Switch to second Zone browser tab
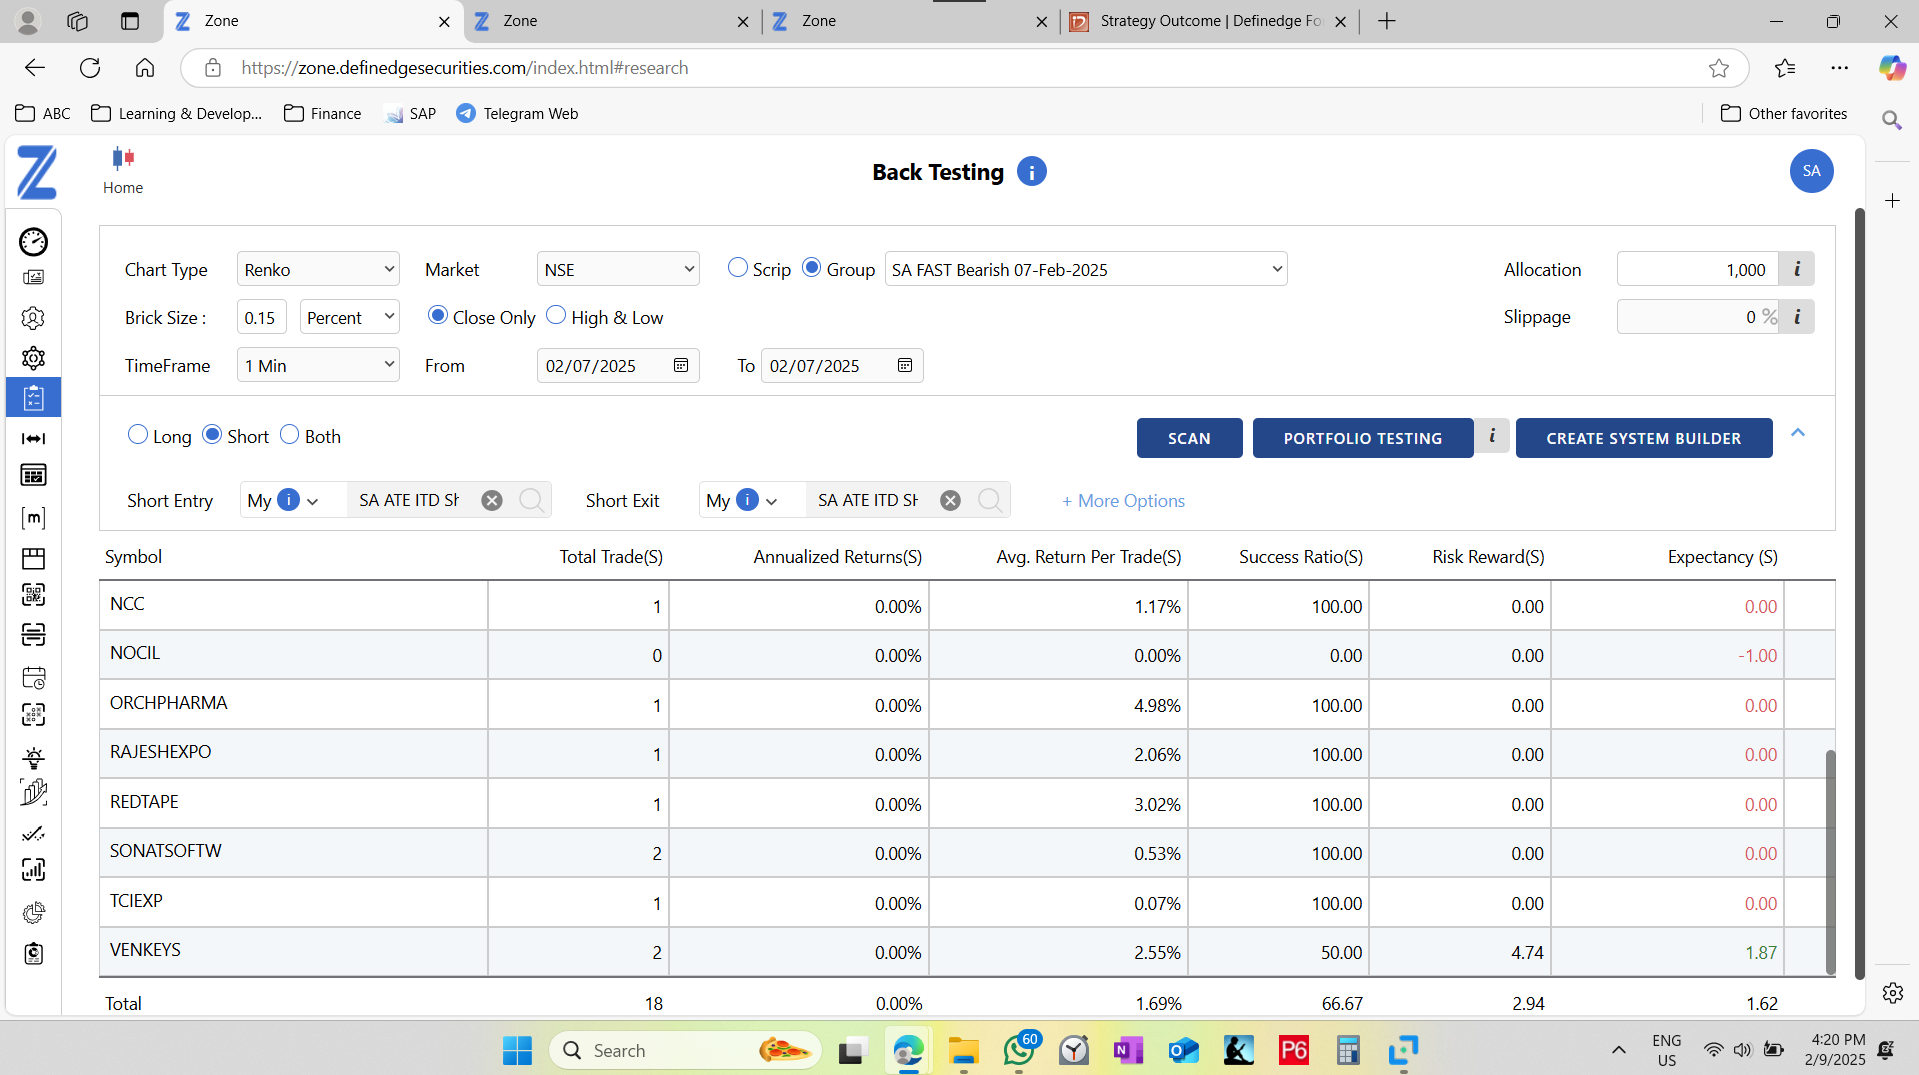Viewport: 1919px width, 1075px height. [612, 21]
